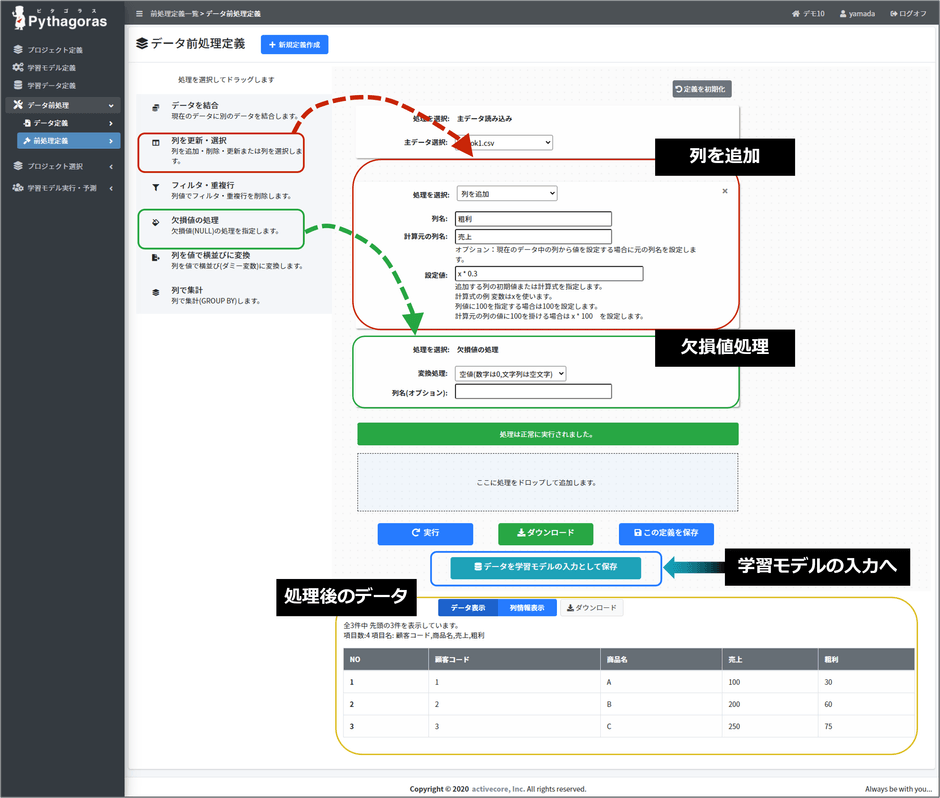This screenshot has height=798, width=940.
Task: Click データを学習モデルの入力として保存
Action: (x=545, y=567)
